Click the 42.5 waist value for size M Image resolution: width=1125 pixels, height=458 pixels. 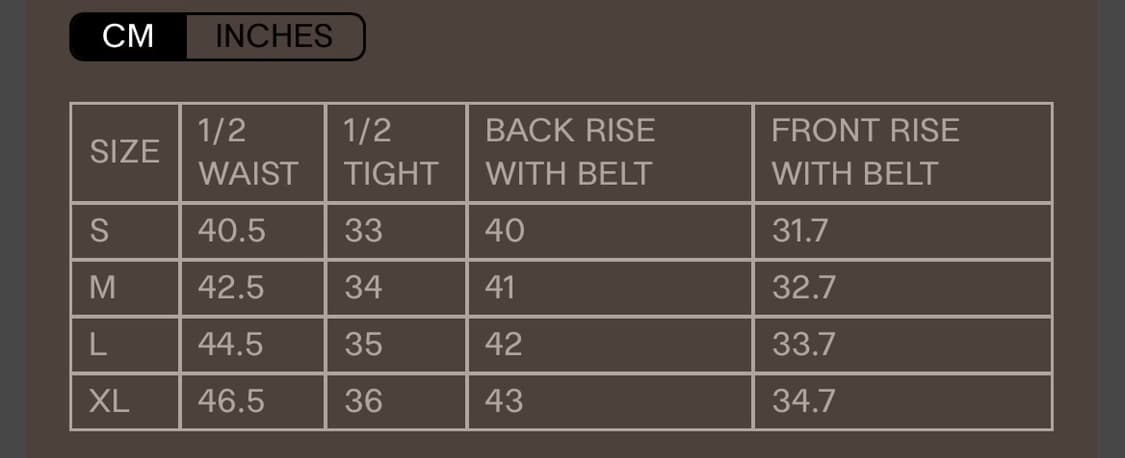(232, 288)
